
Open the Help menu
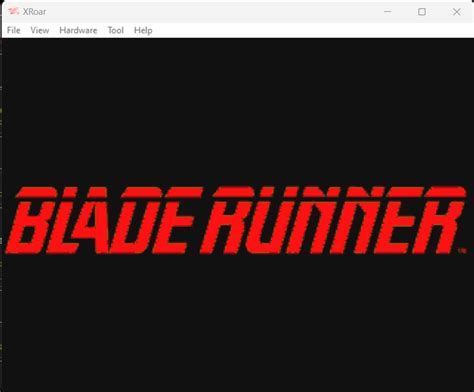(x=143, y=30)
